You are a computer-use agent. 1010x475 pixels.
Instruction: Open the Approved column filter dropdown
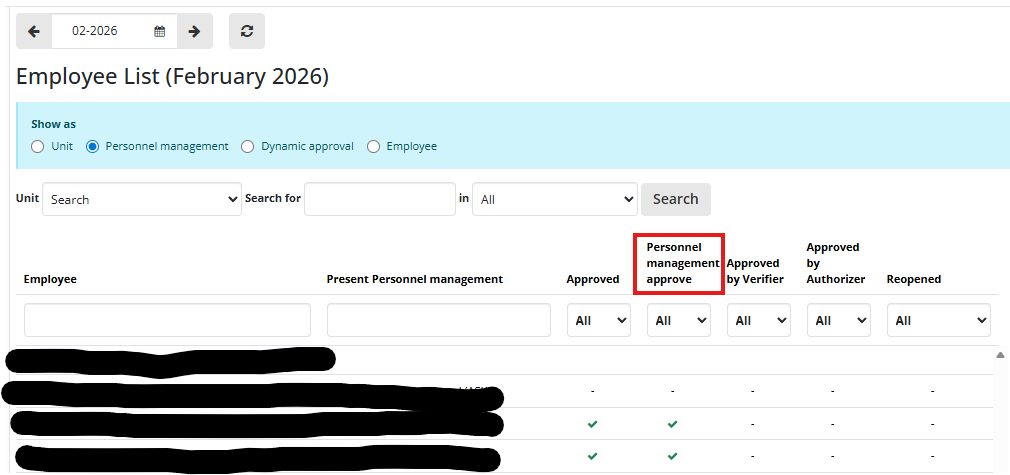coord(599,320)
